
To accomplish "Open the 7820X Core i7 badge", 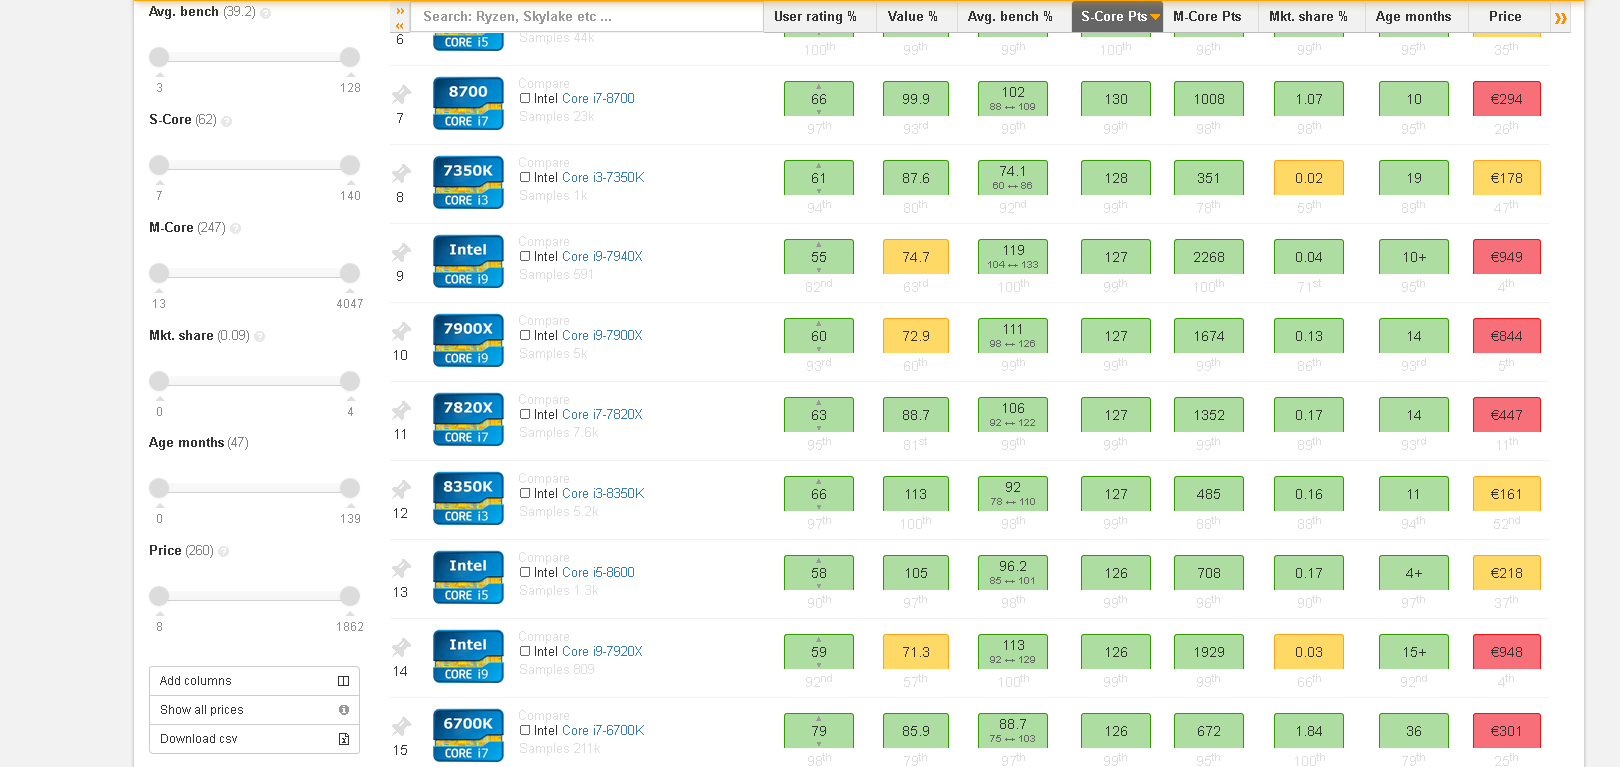I will 468,420.
